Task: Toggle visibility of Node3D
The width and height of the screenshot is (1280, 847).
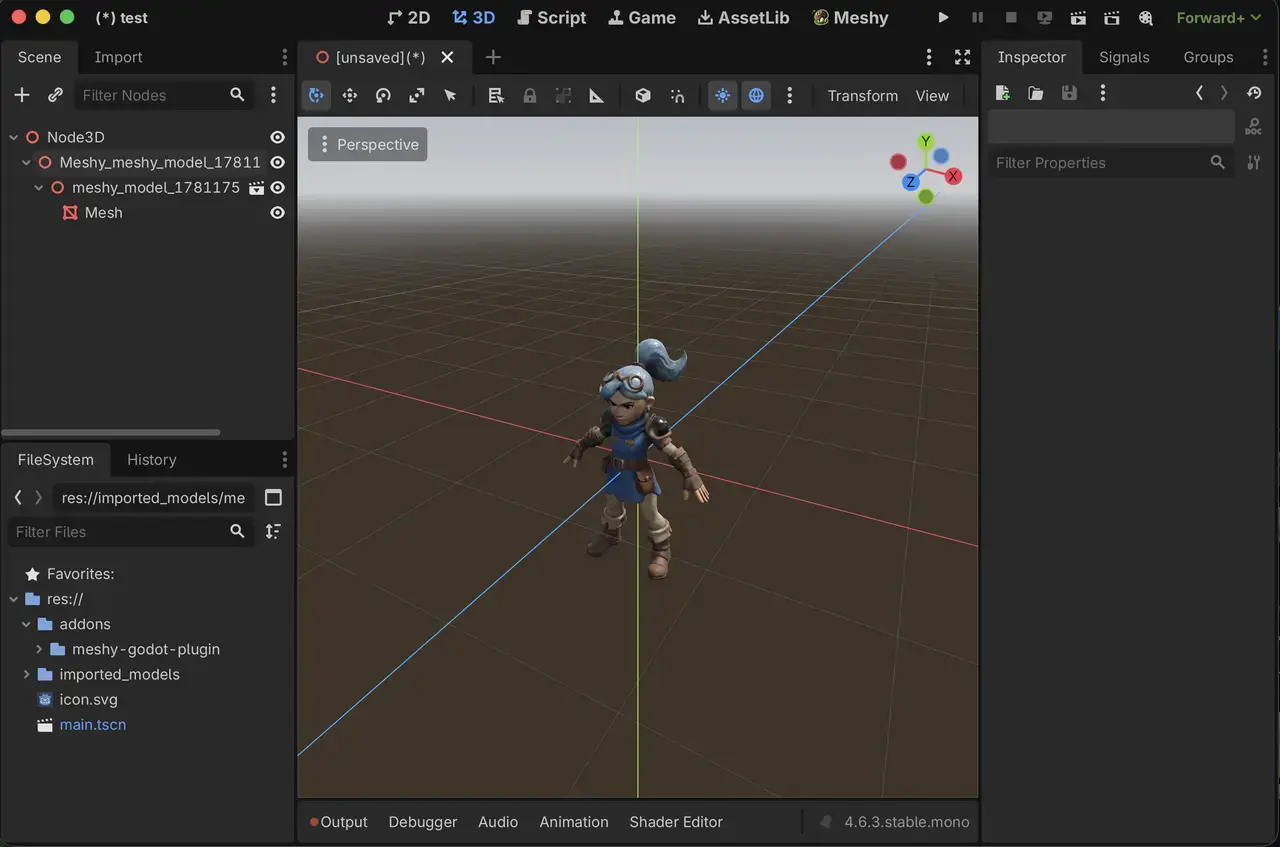Action: [278, 137]
